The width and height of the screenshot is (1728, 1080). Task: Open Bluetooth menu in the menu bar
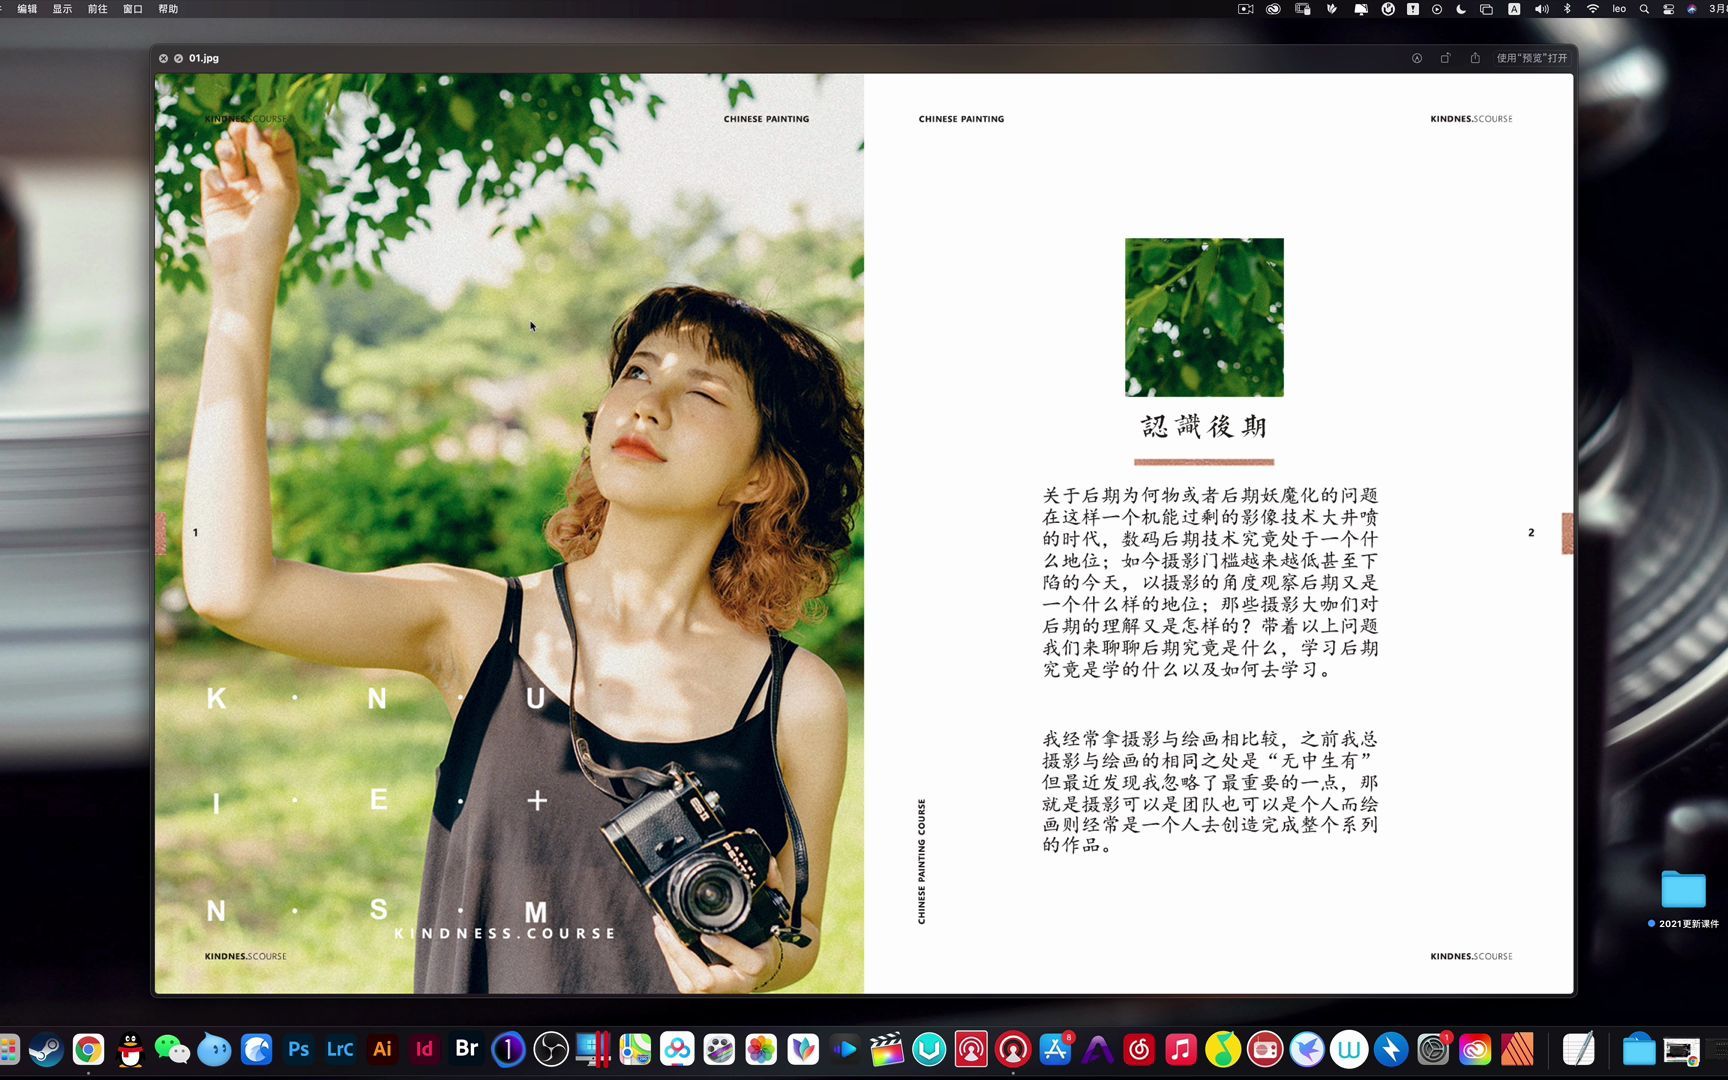(x=1567, y=9)
